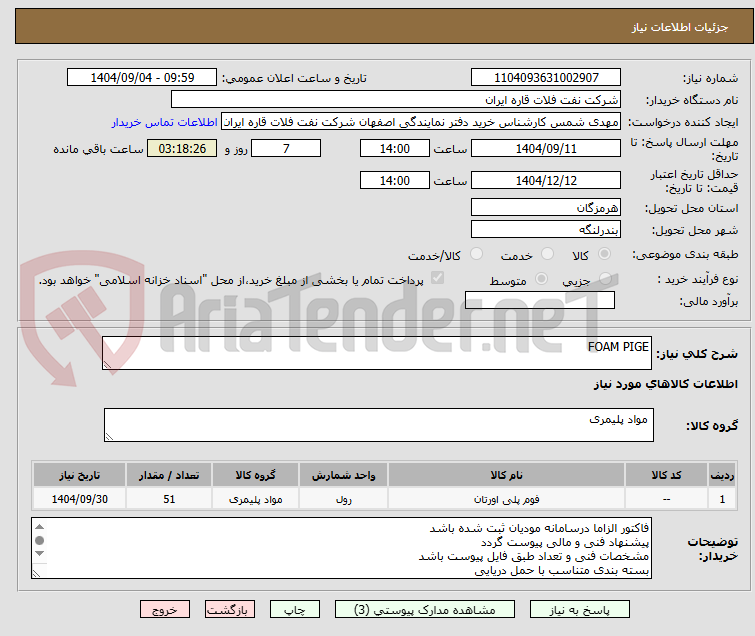Click the استان محل تحویل field هرمزگان
This screenshot has height=636, width=755.
tap(546, 208)
